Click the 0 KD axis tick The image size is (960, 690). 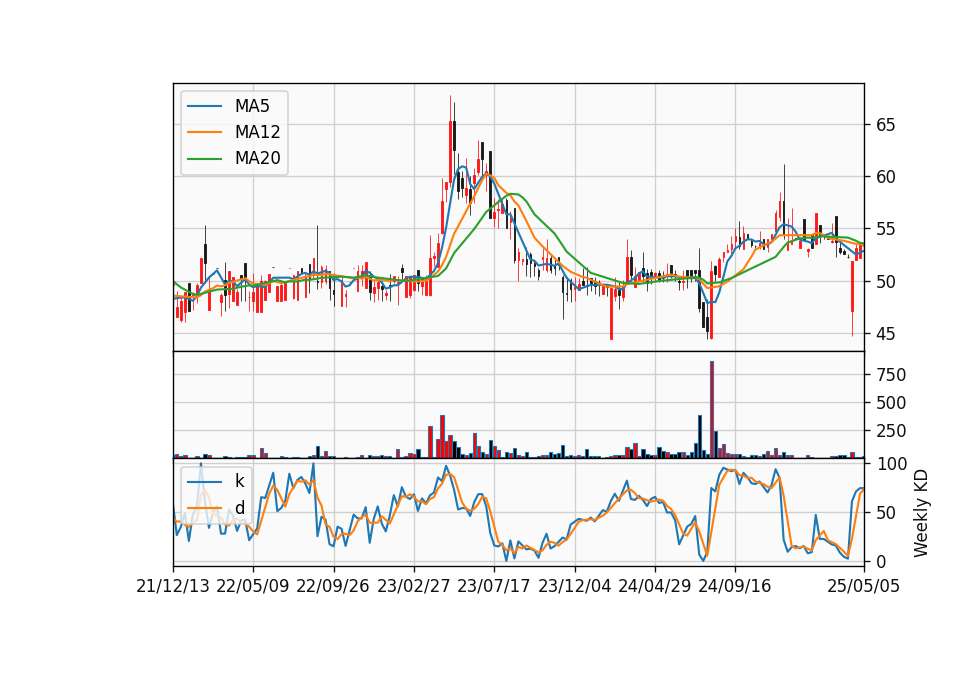pyautogui.click(x=881, y=561)
